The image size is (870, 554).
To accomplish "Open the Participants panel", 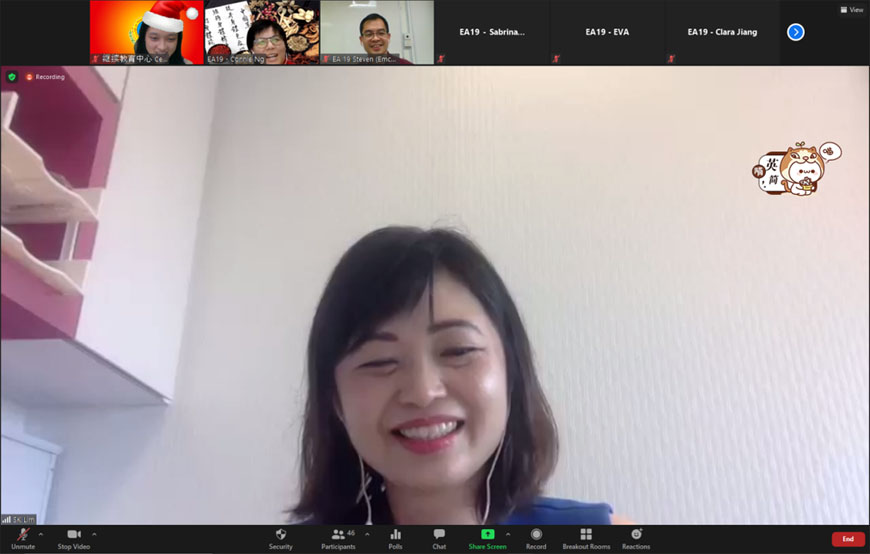I will [x=338, y=538].
